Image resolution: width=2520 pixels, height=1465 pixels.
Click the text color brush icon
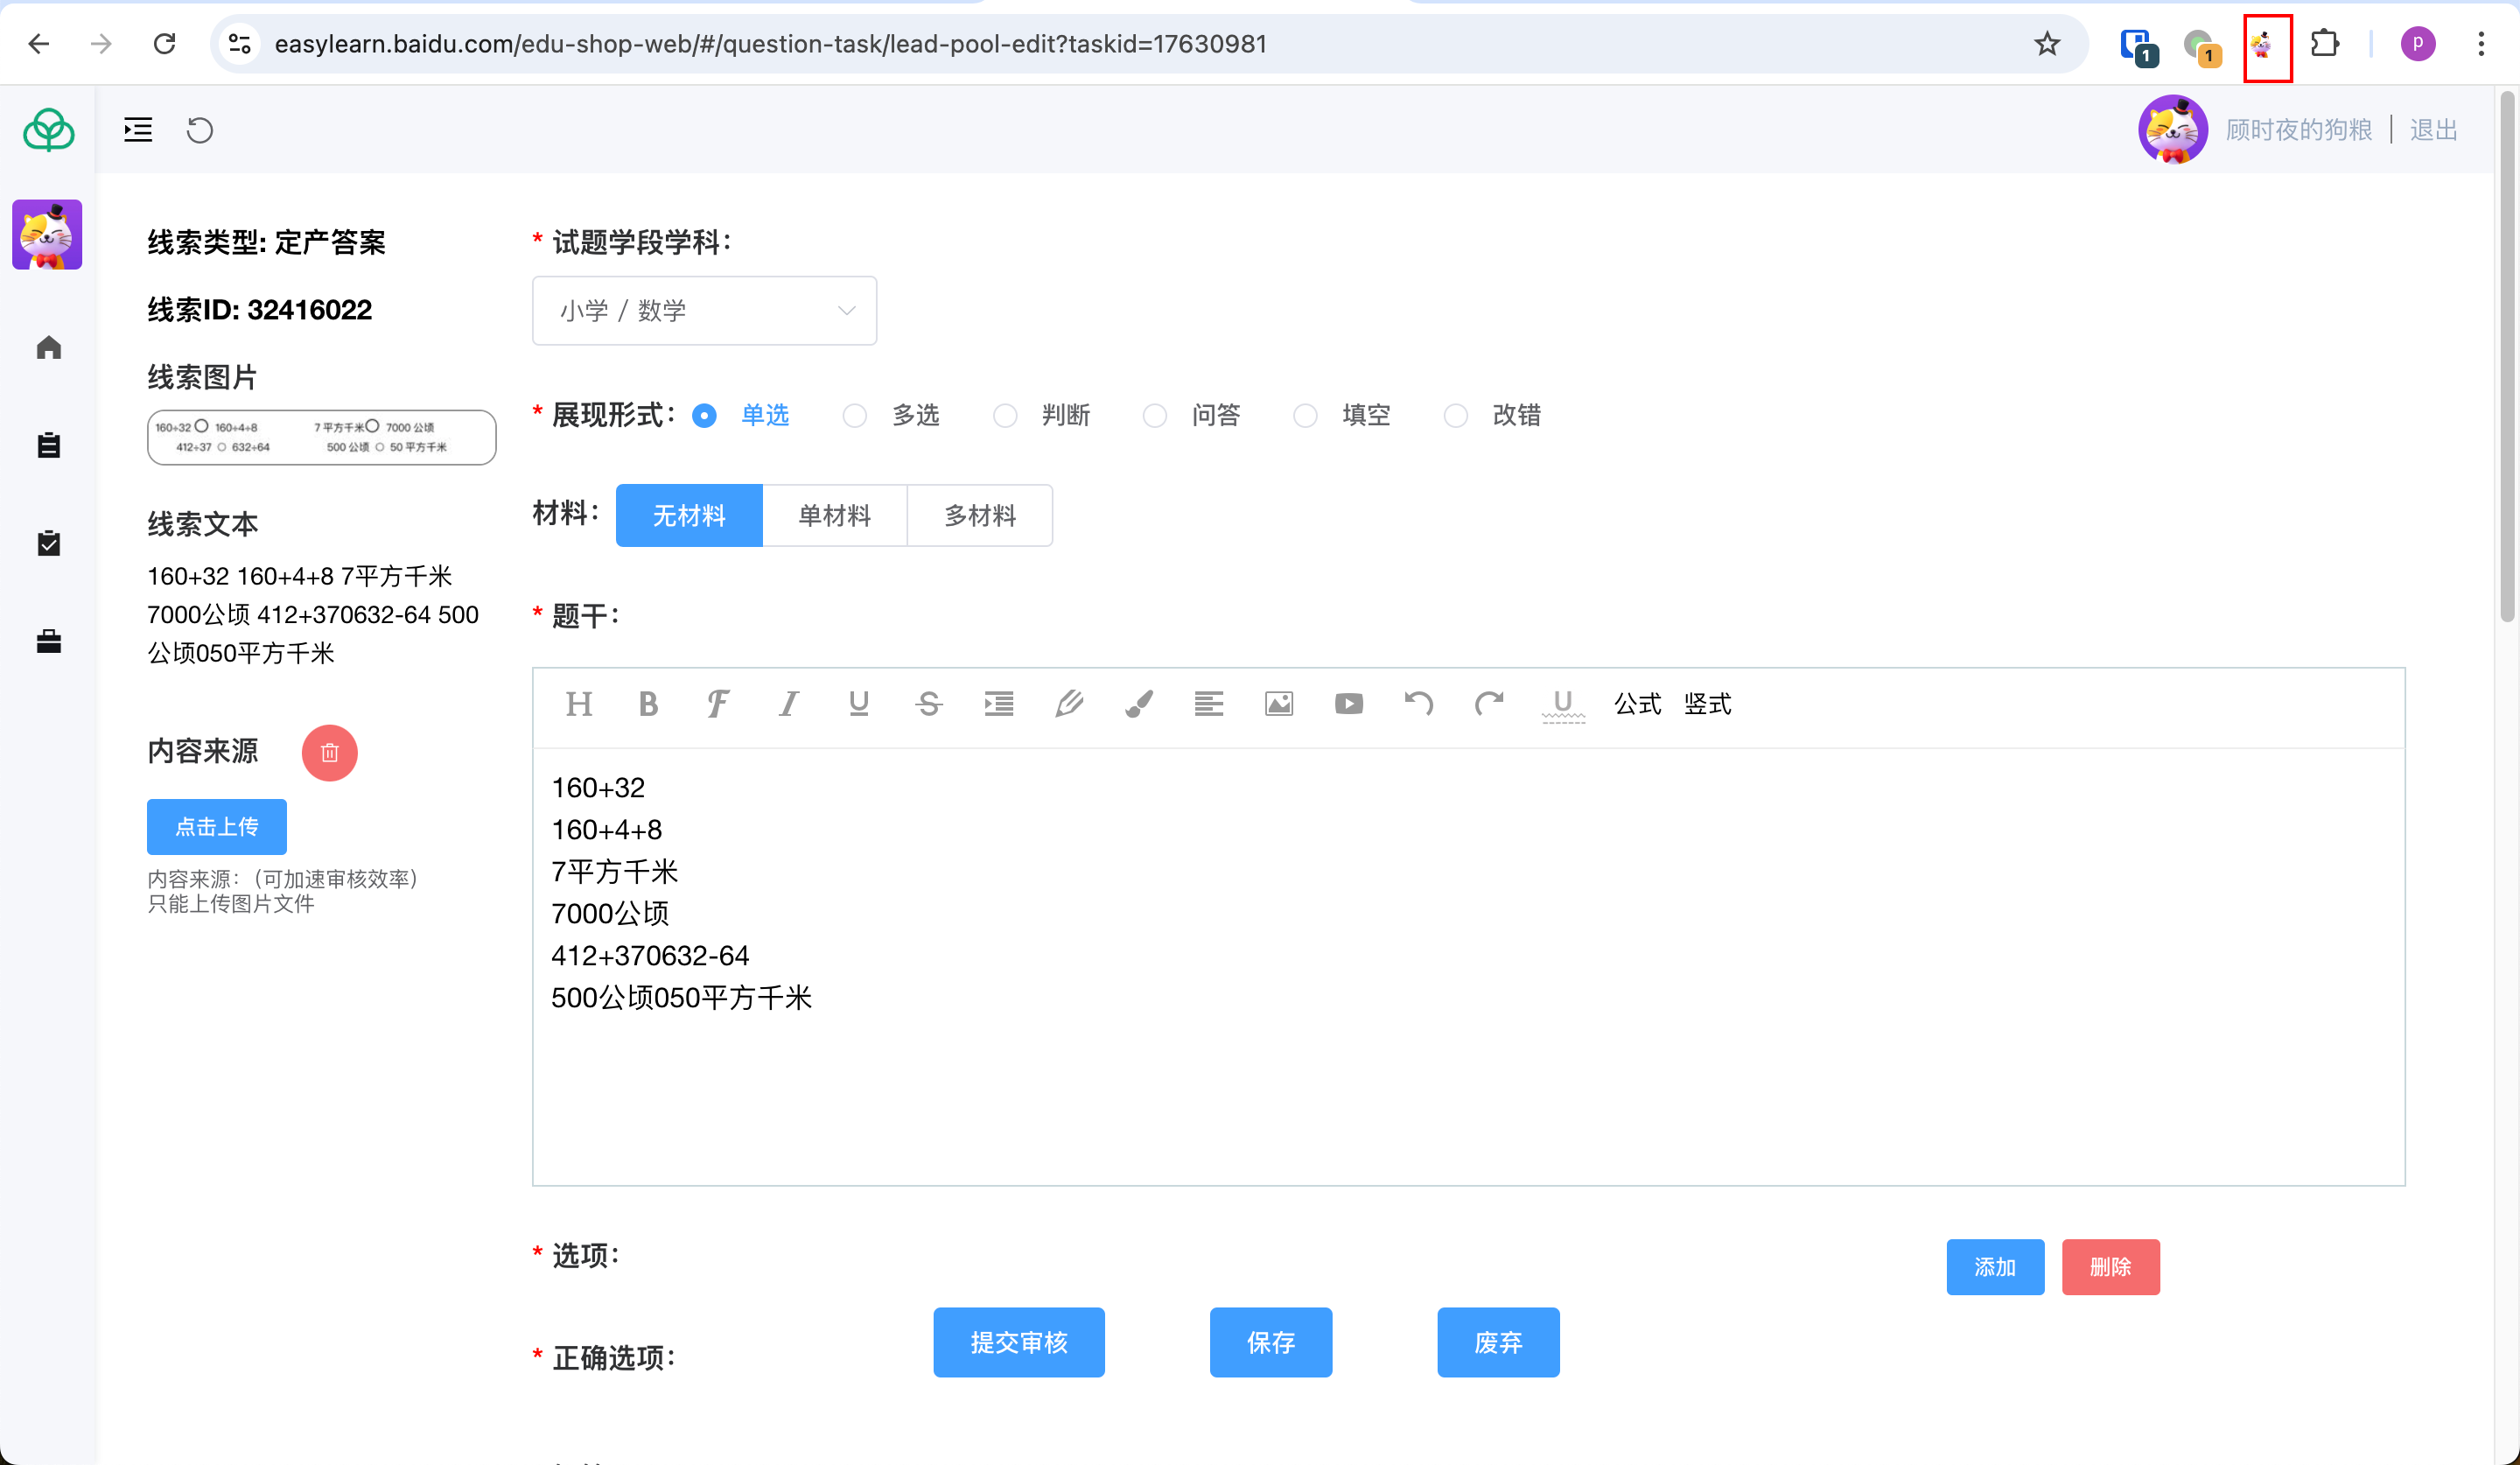[1138, 704]
